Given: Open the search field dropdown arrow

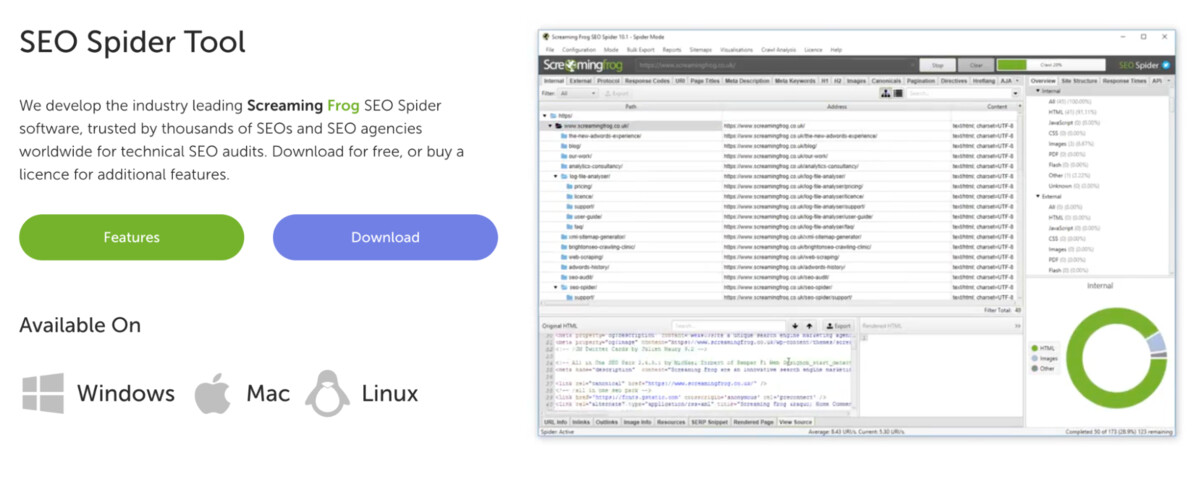Looking at the screenshot, I should point(1015,94).
